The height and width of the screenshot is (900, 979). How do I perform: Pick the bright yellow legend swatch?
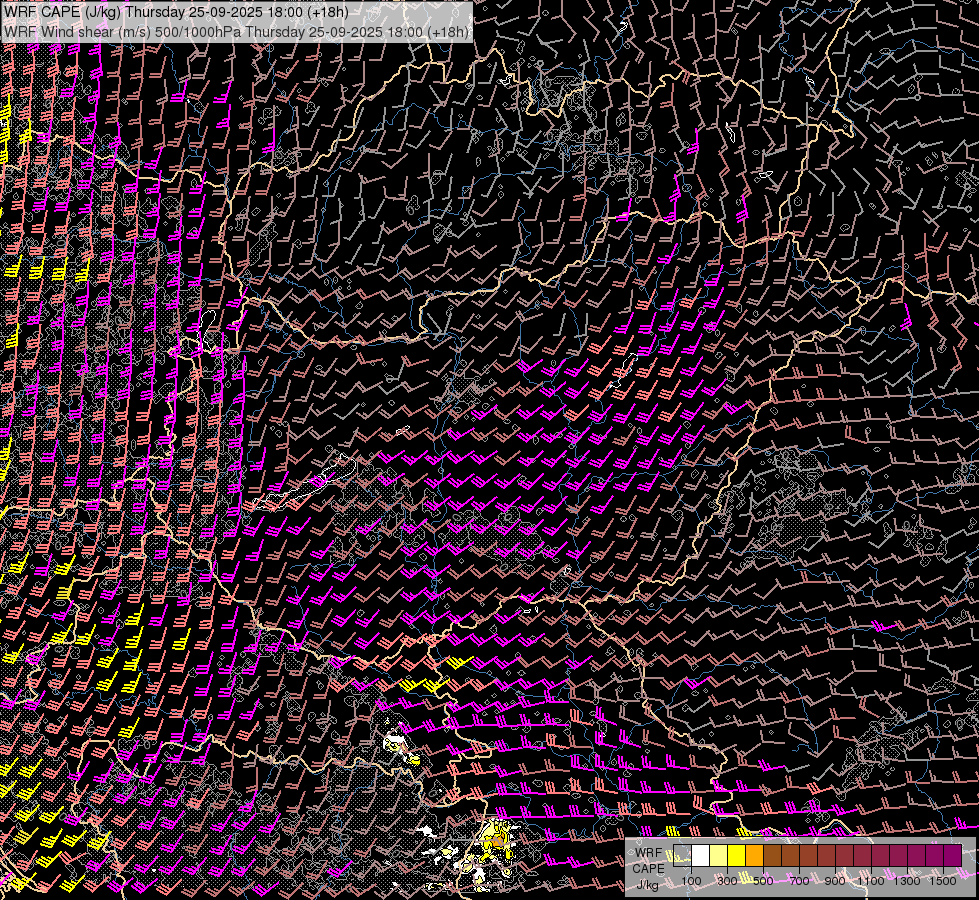pos(737,855)
